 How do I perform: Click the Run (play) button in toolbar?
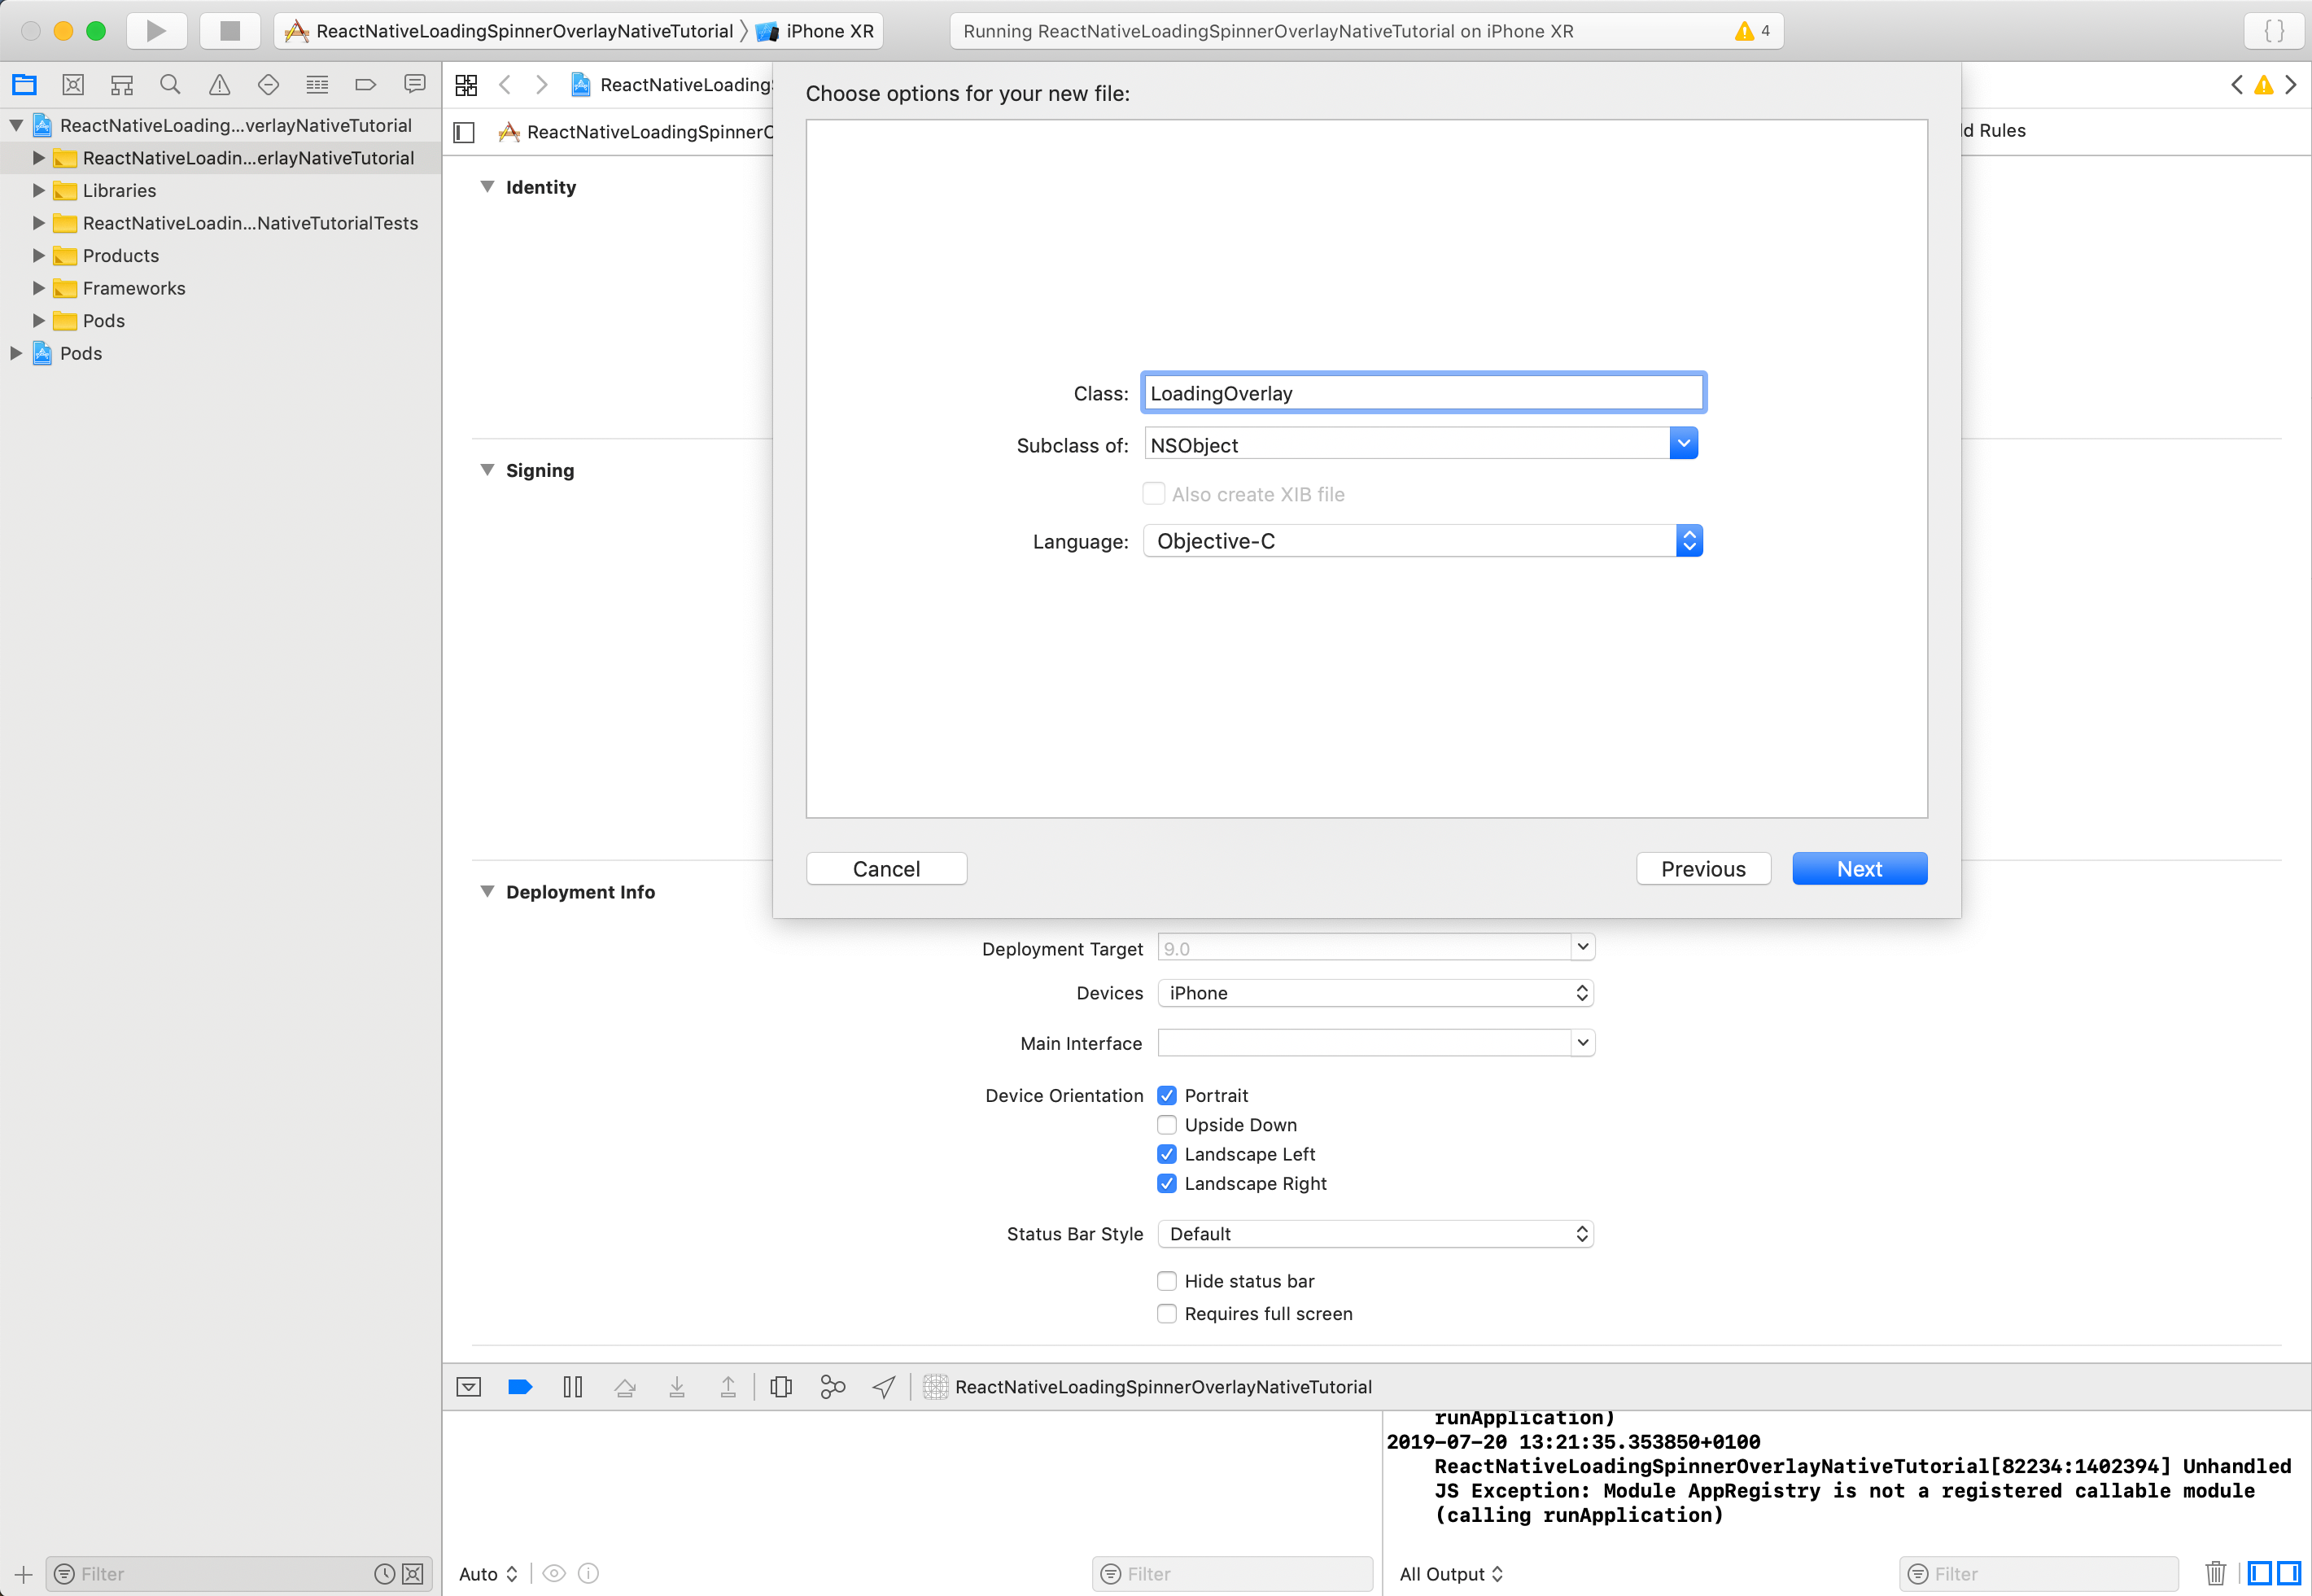point(156,31)
